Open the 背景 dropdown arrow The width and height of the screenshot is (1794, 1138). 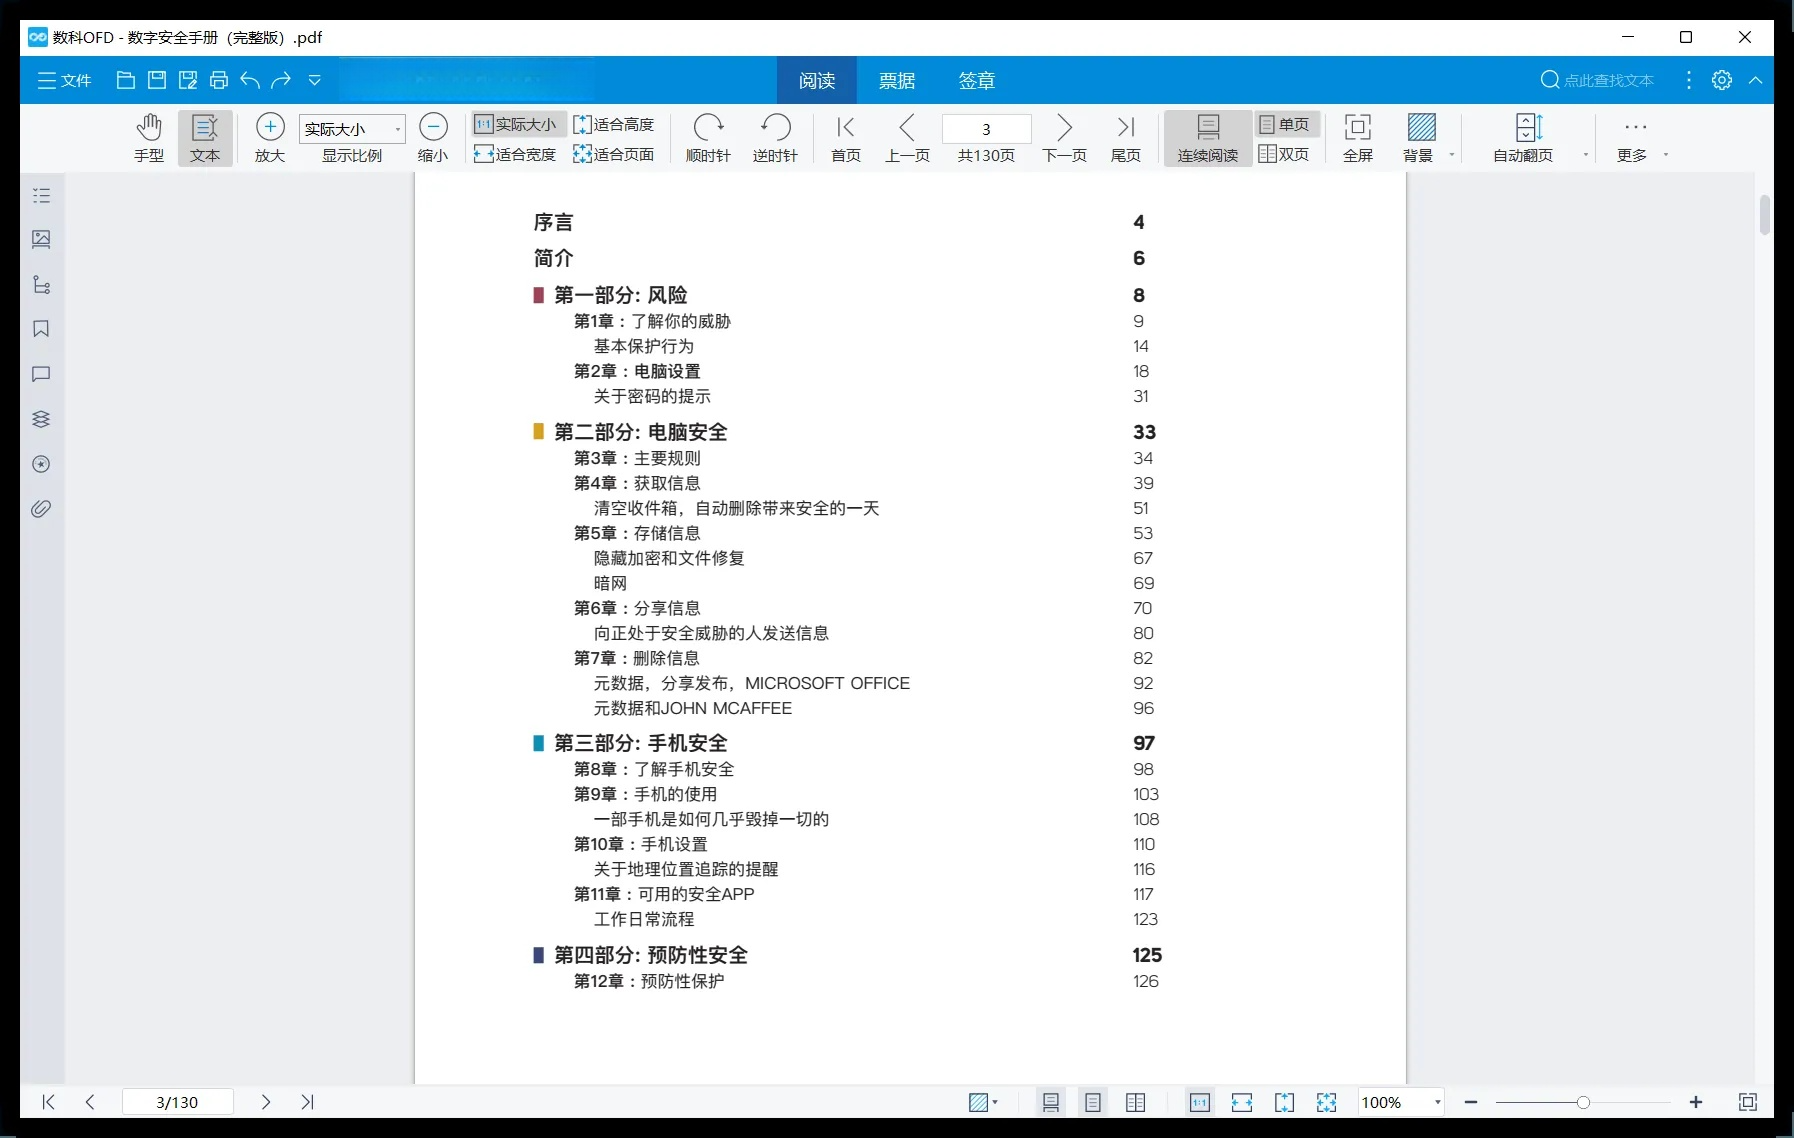[x=1452, y=155]
